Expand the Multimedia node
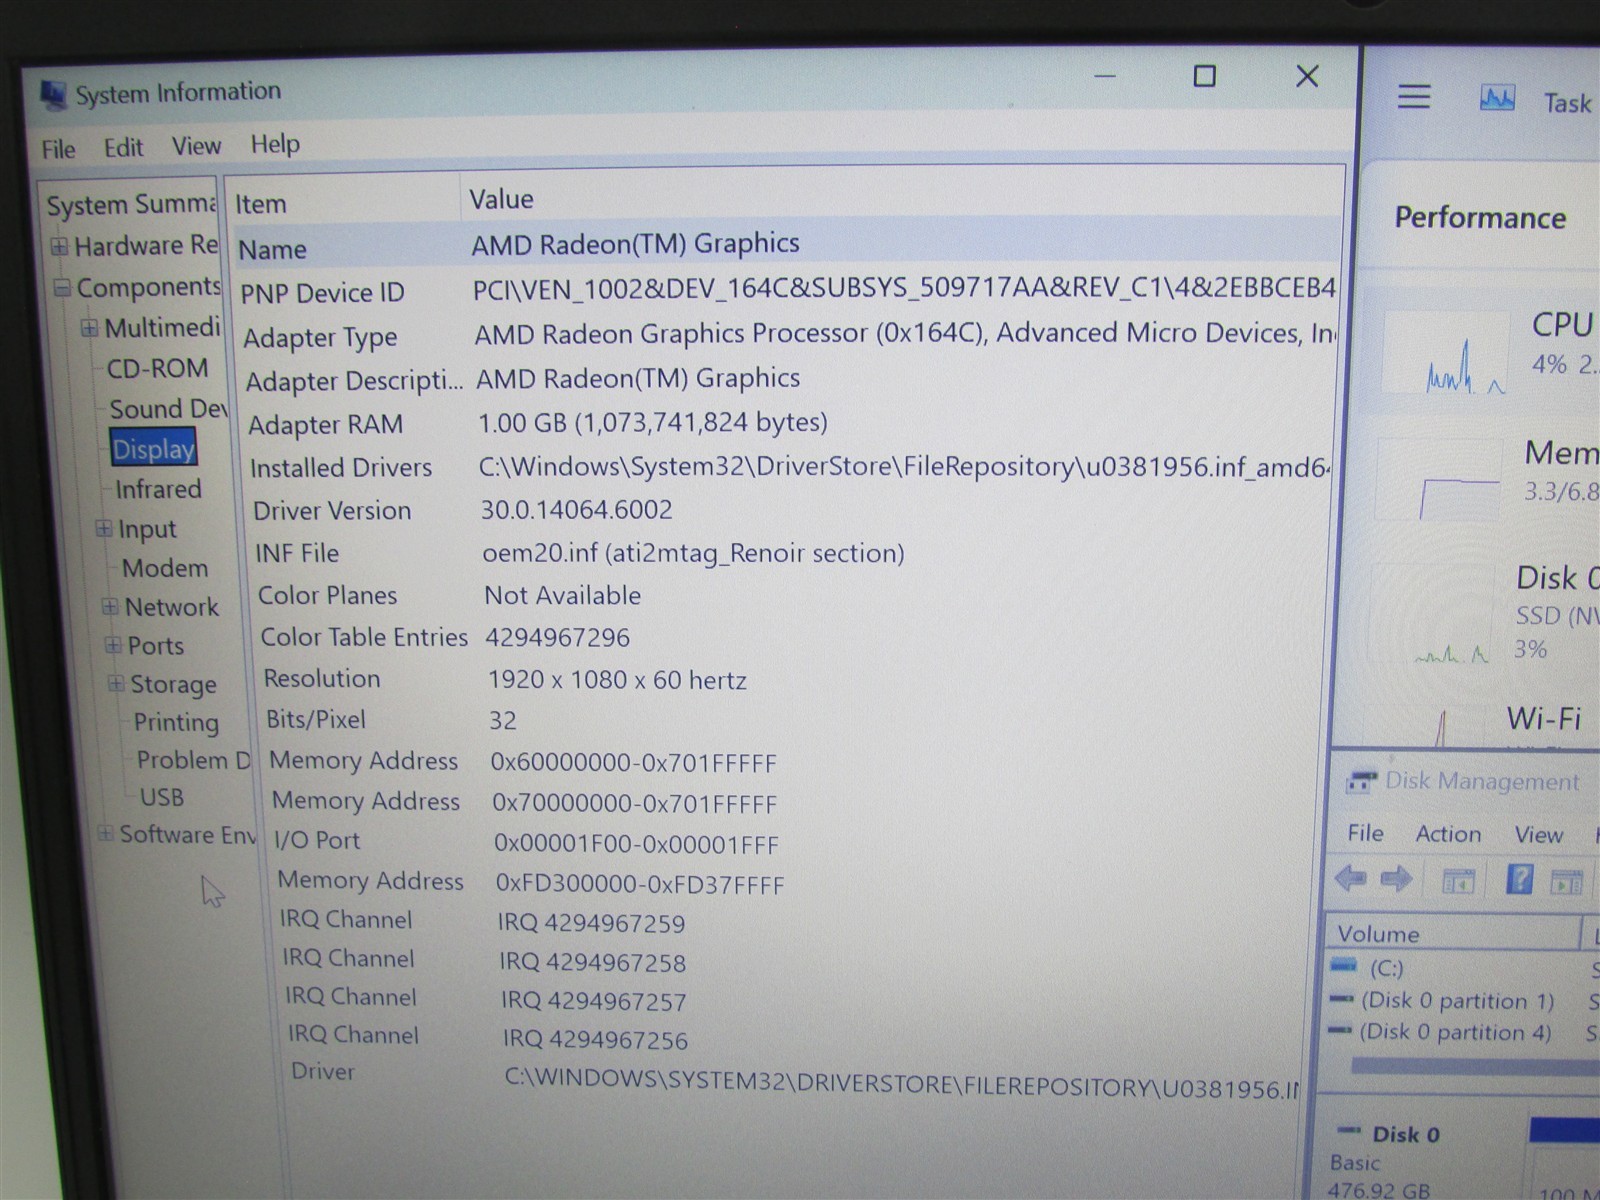1600x1200 pixels. pyautogui.click(x=89, y=328)
